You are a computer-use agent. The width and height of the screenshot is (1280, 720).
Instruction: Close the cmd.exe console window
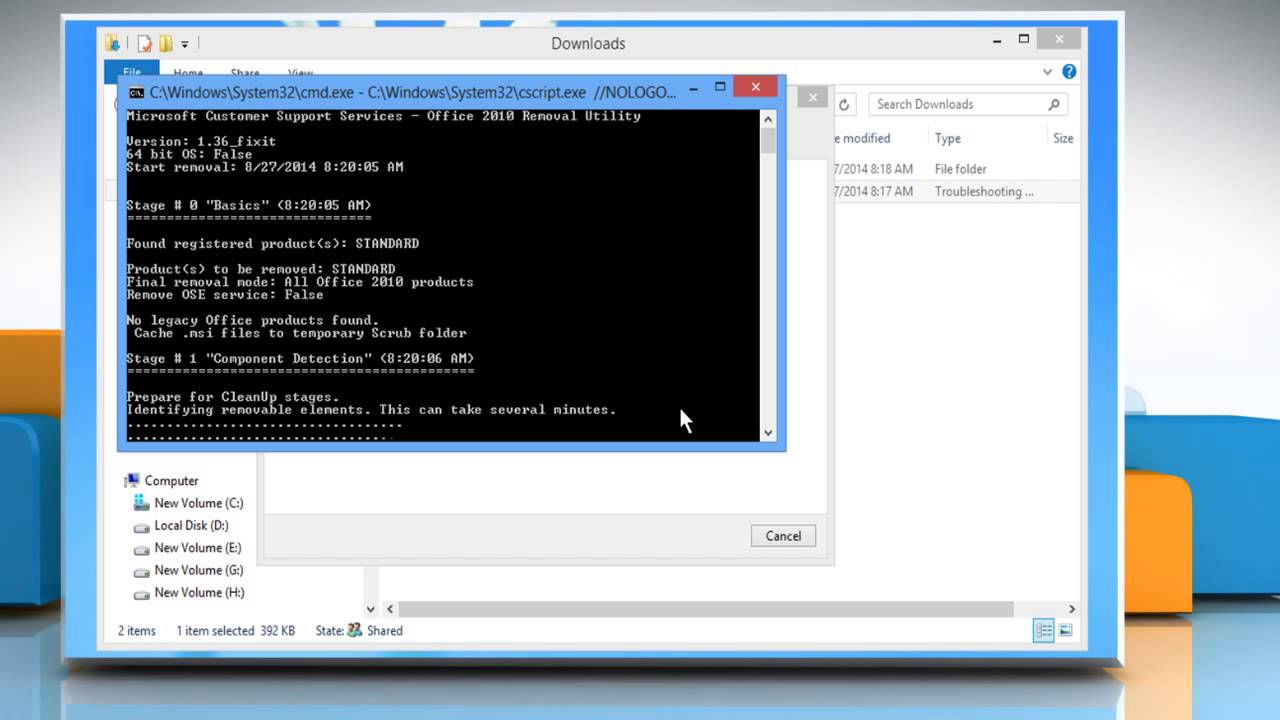click(x=756, y=87)
